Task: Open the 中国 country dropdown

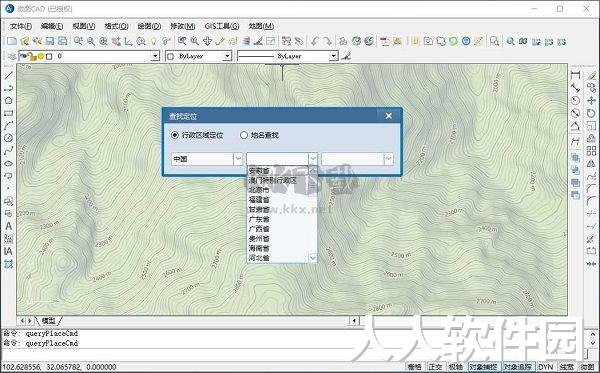Action: (x=238, y=158)
